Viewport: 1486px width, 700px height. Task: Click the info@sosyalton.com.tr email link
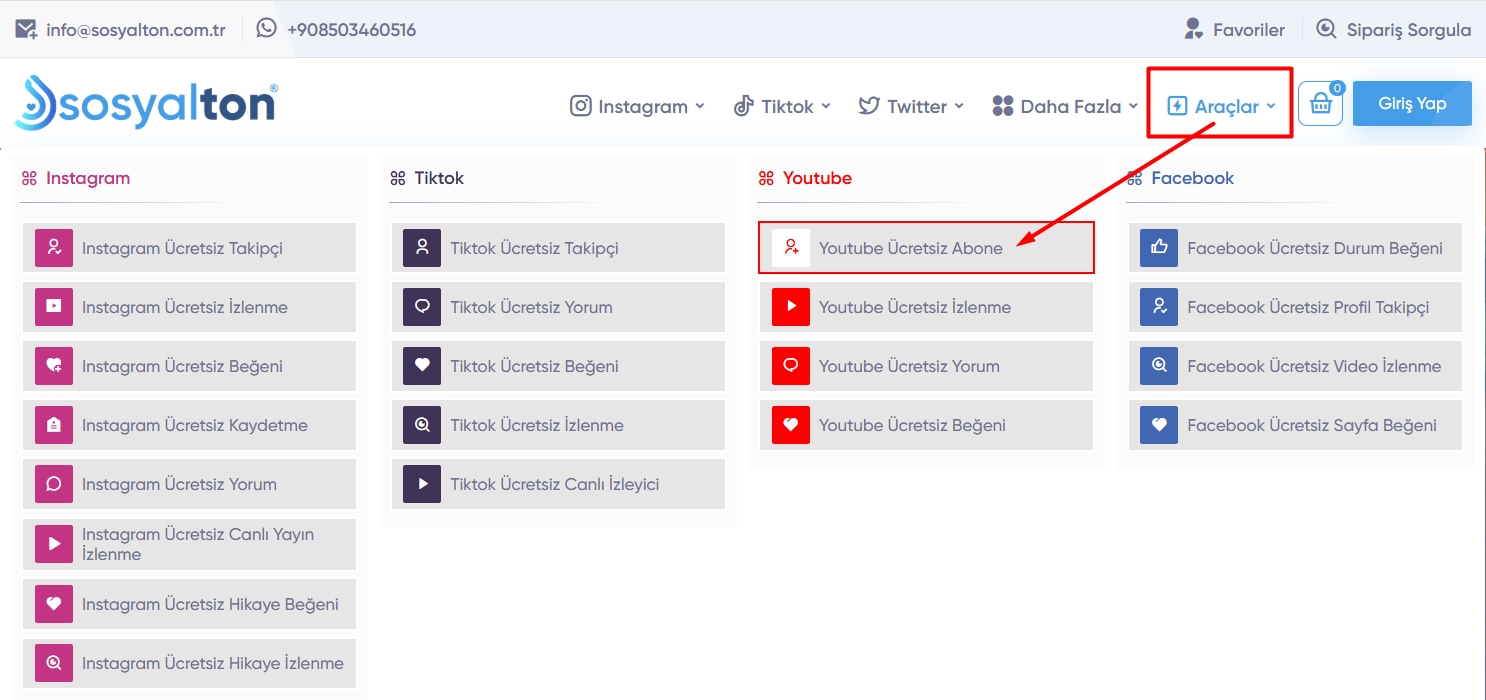[136, 30]
